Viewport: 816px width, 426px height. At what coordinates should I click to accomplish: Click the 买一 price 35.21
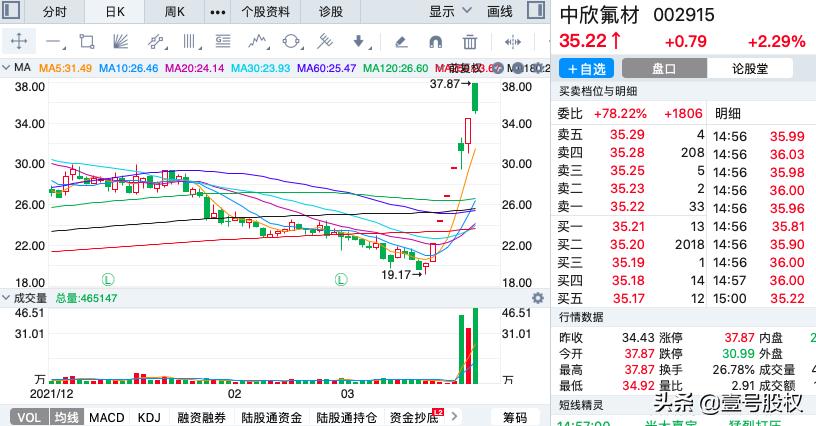tap(628, 227)
